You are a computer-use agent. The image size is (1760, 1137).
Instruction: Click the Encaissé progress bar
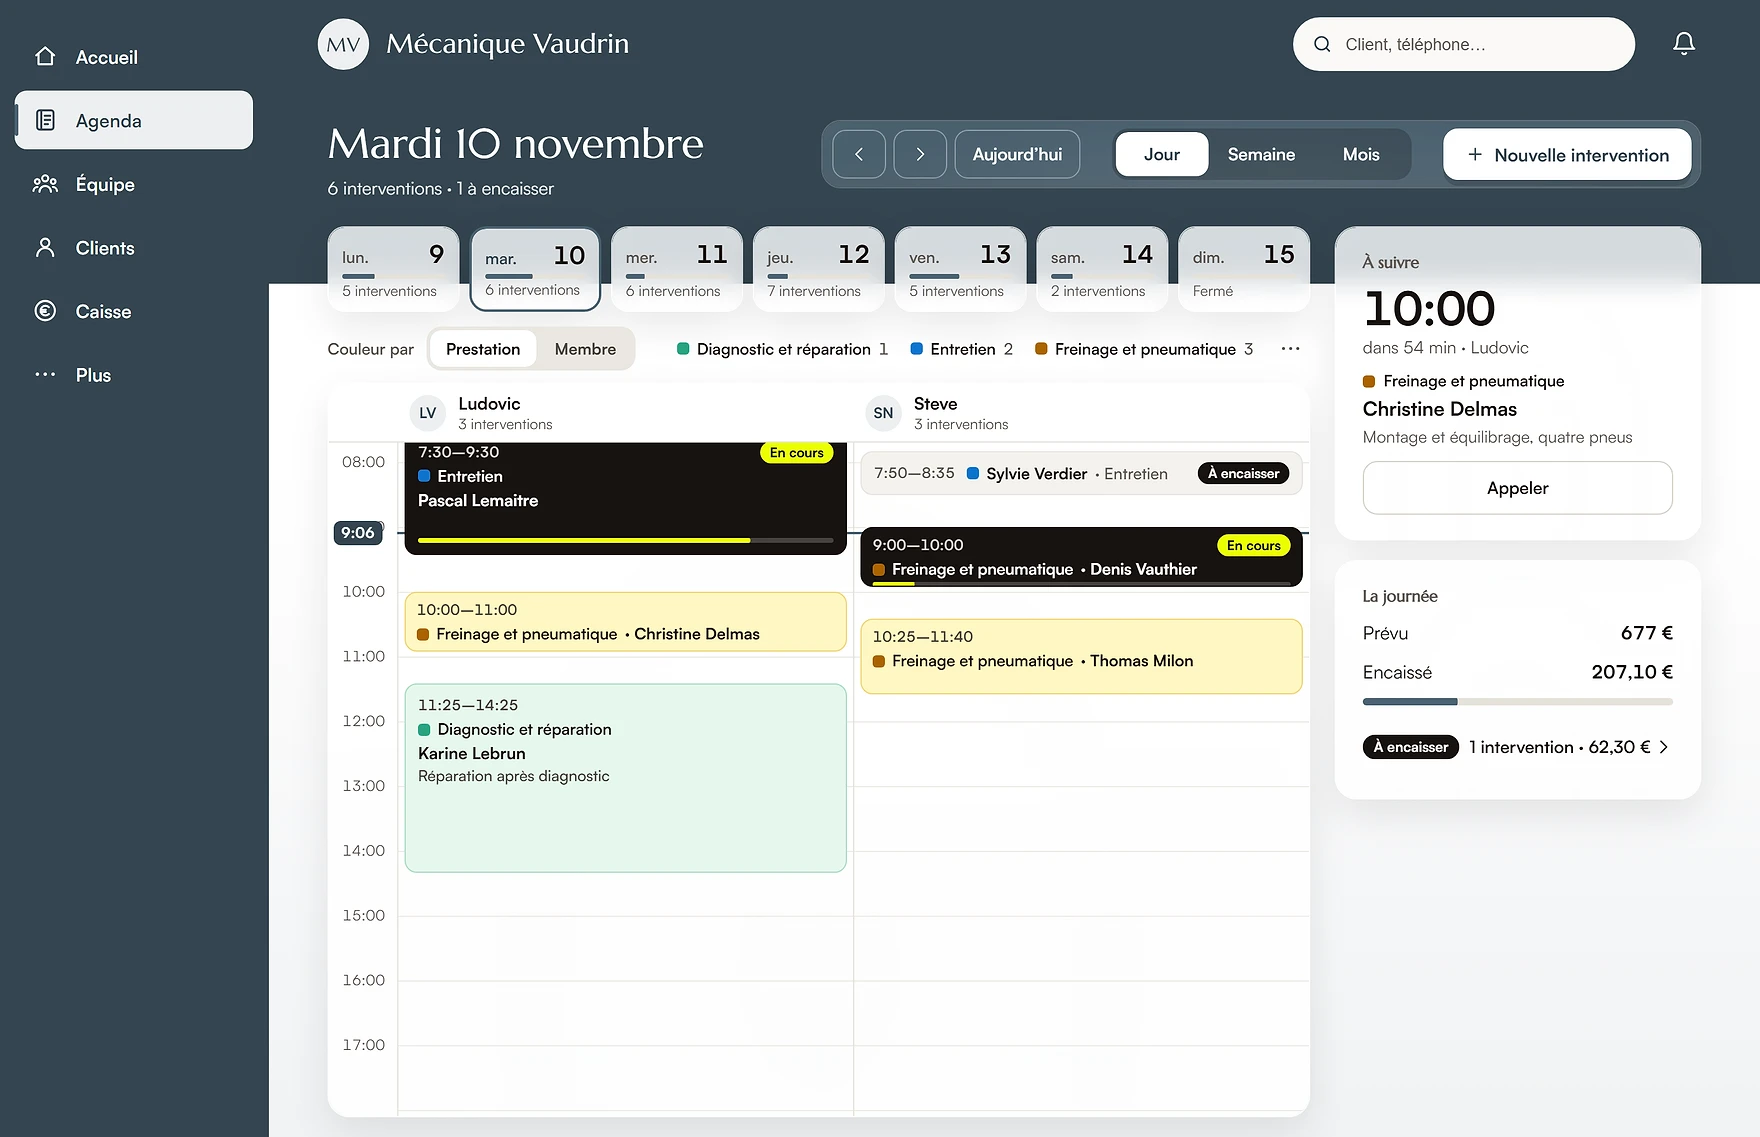[1517, 702]
